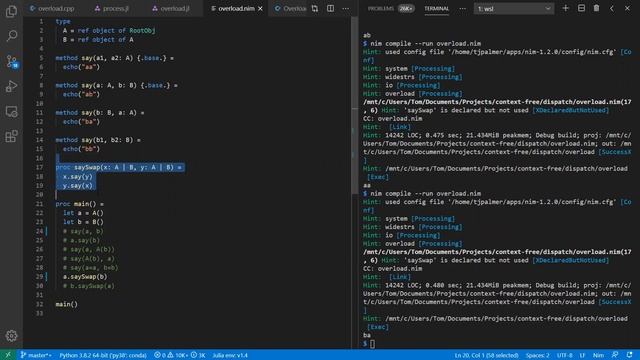The image size is (640, 360).
Task: Open Run and Debug view
Action: click(11, 86)
